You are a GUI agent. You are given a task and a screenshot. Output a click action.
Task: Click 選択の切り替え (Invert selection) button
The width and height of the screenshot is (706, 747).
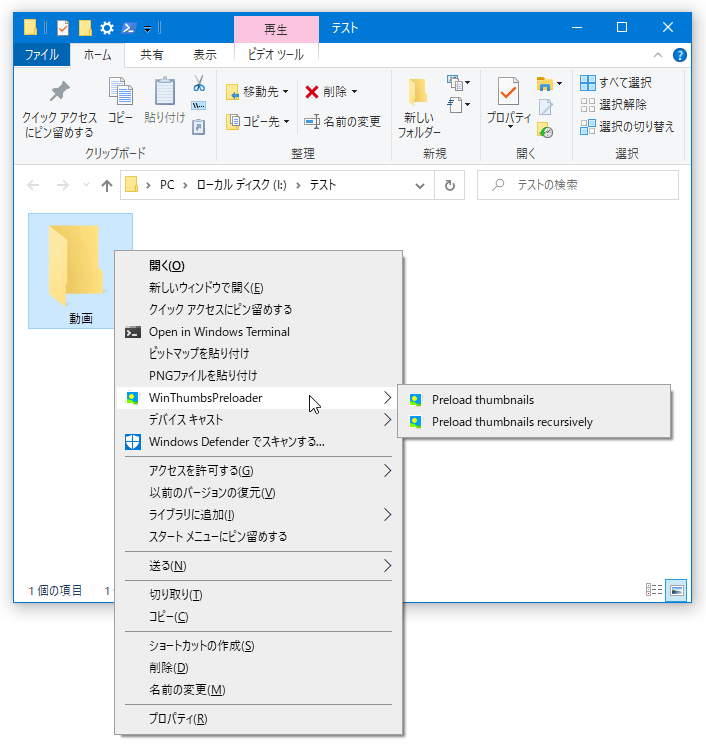tap(627, 127)
